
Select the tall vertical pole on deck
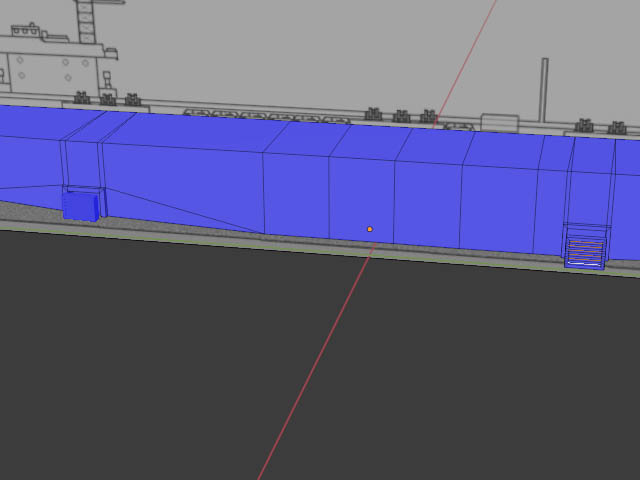(544, 90)
